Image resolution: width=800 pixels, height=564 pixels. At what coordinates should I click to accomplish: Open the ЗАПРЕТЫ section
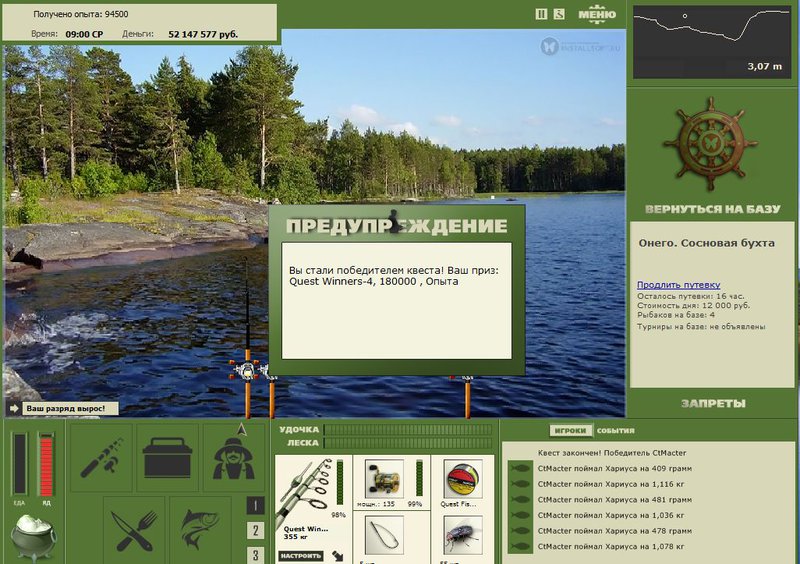pyautogui.click(x=713, y=404)
